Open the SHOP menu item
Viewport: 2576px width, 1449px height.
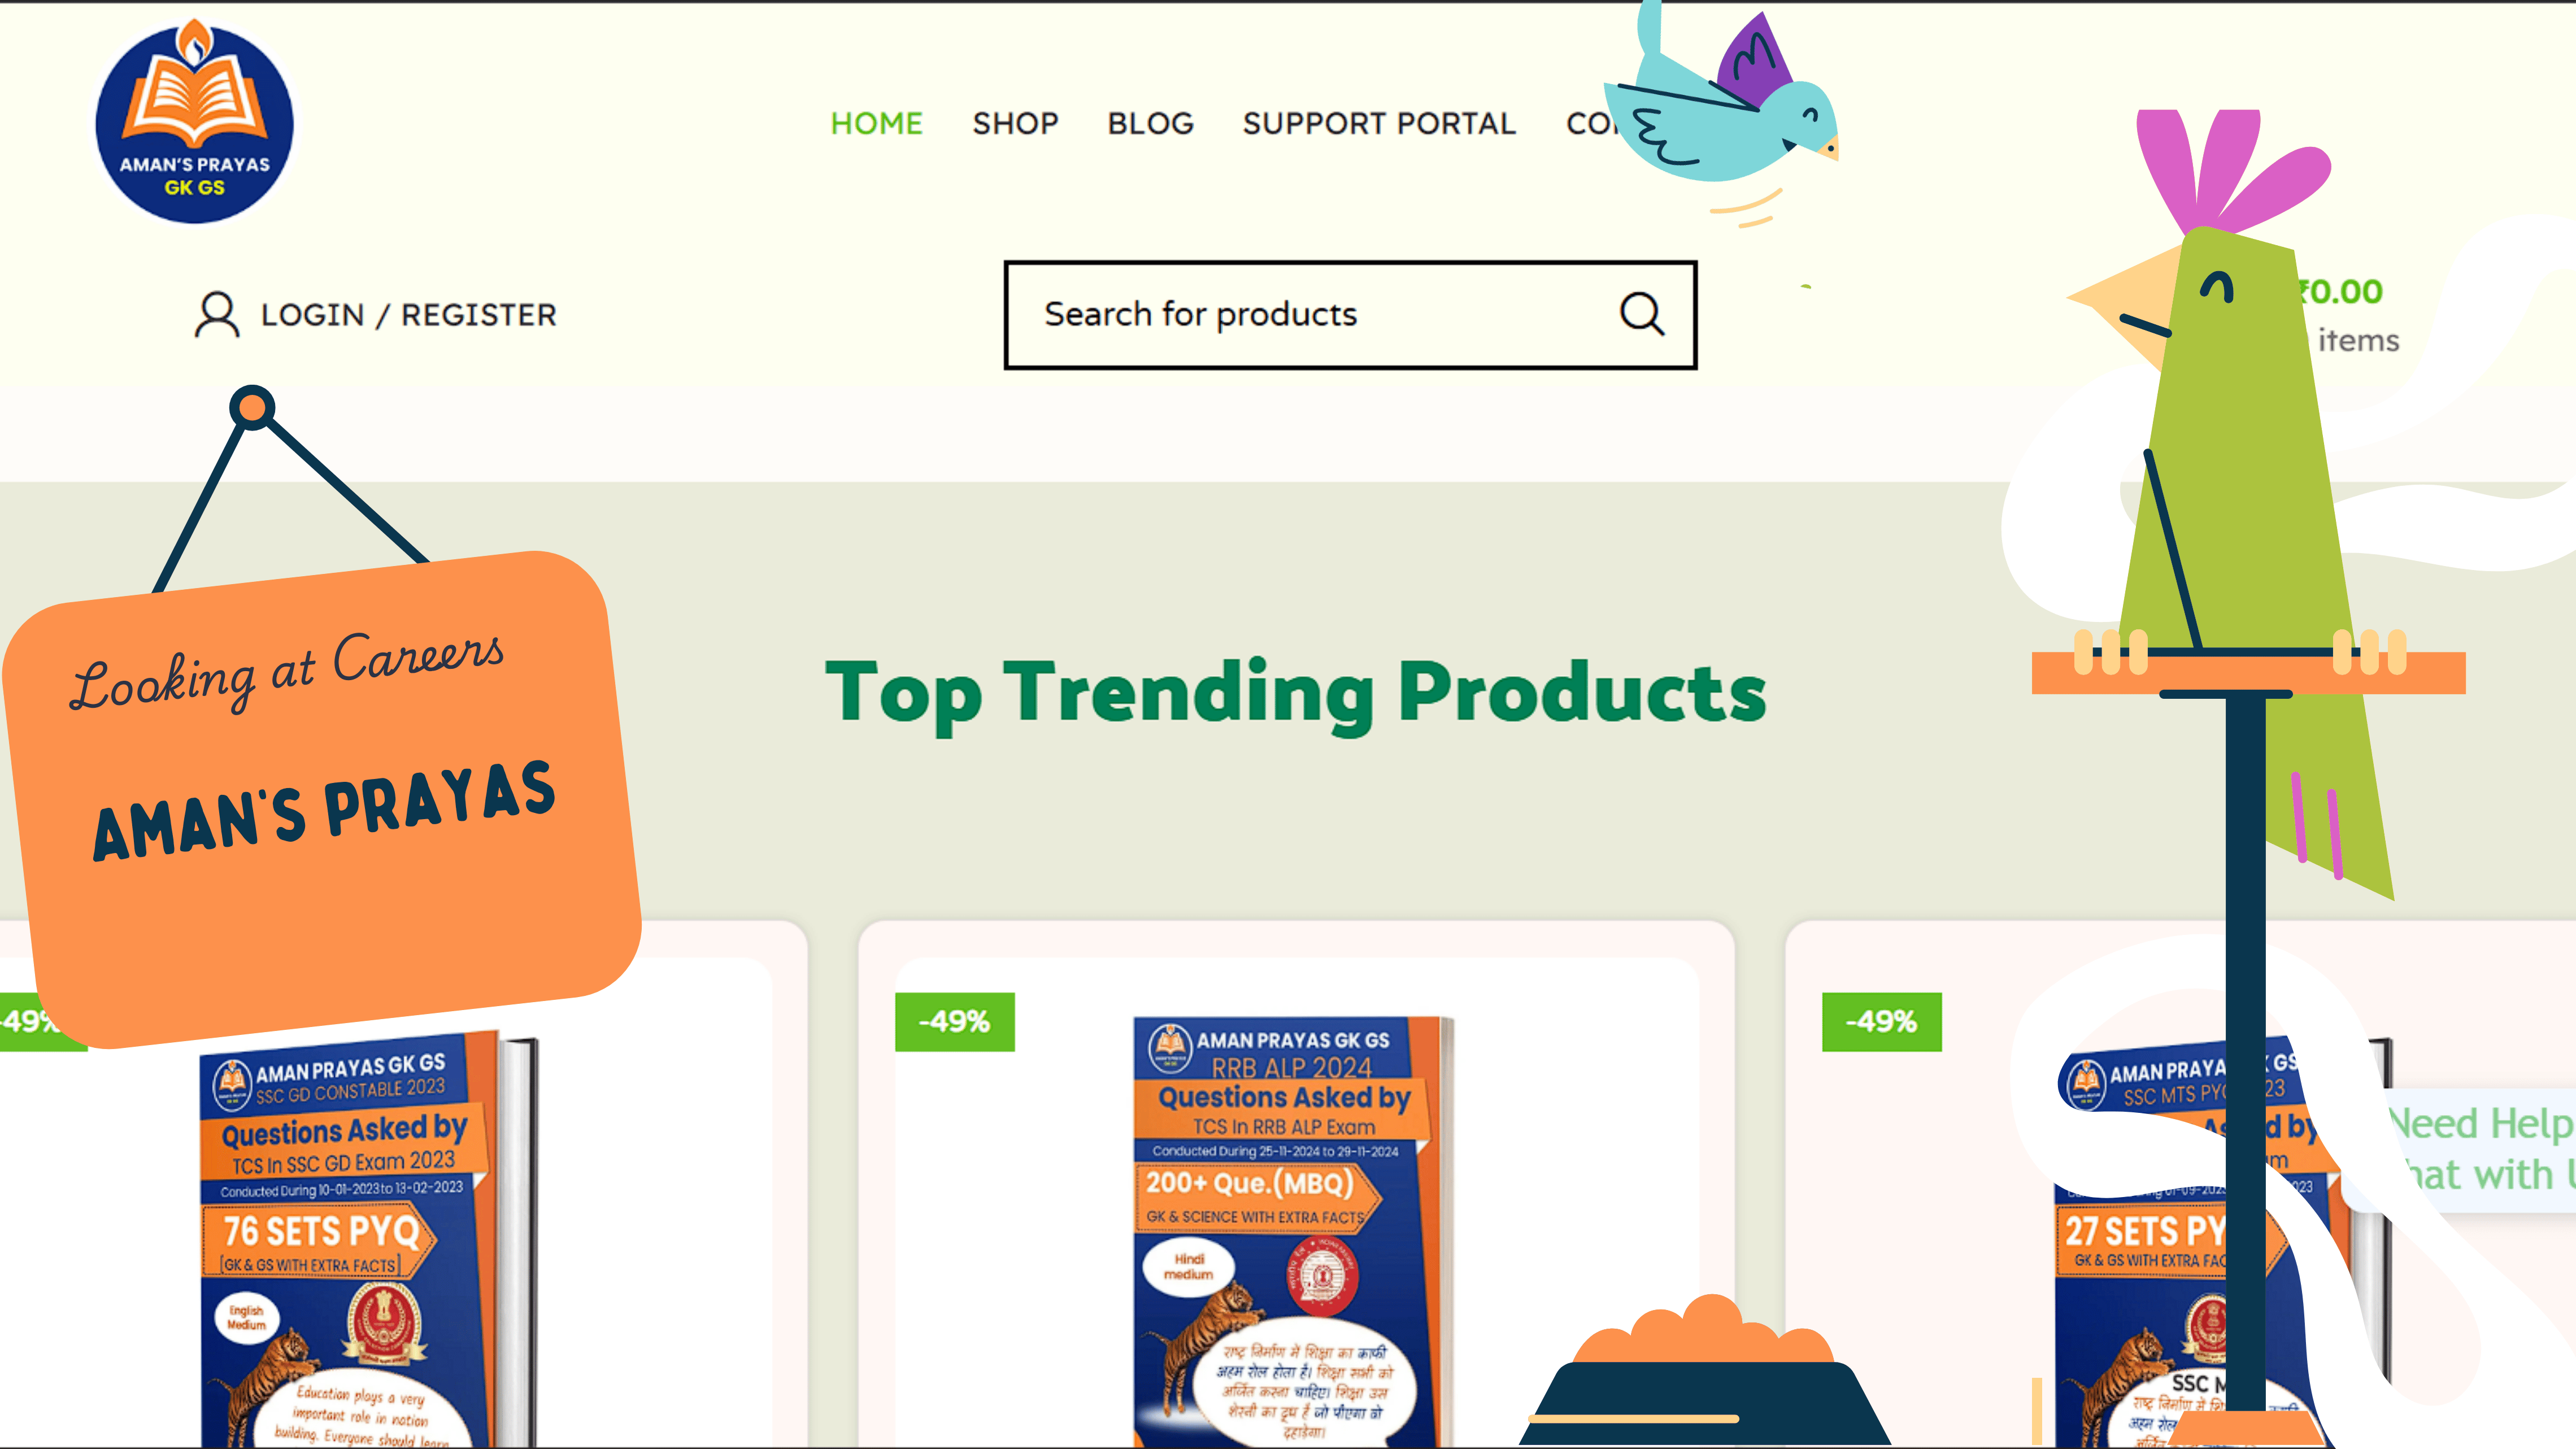[1015, 123]
